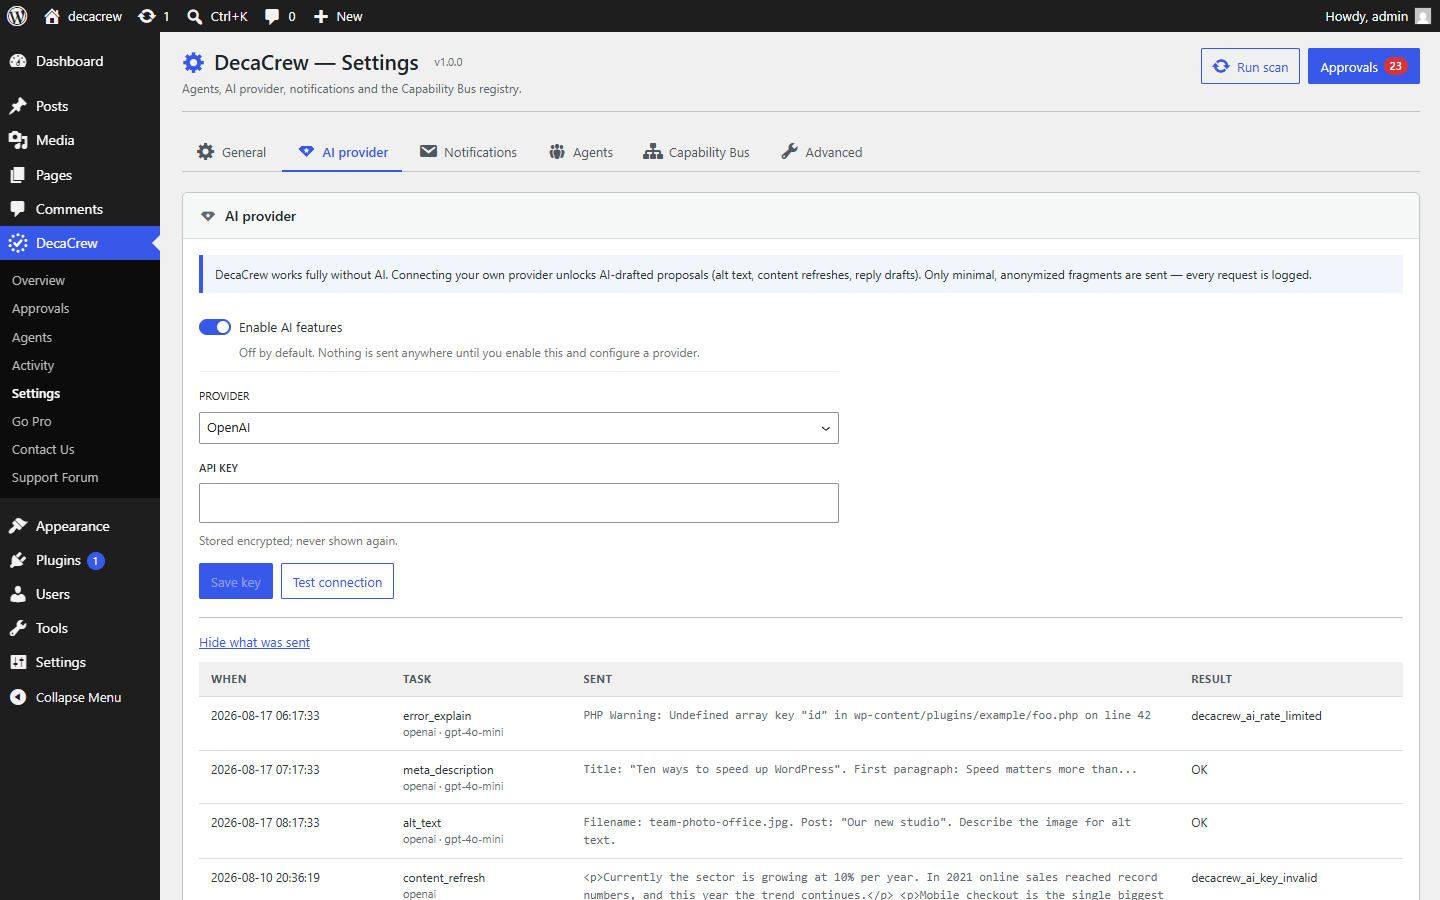Click the DecaCrew sidebar logo icon
1440x900 pixels.
click(x=18, y=243)
